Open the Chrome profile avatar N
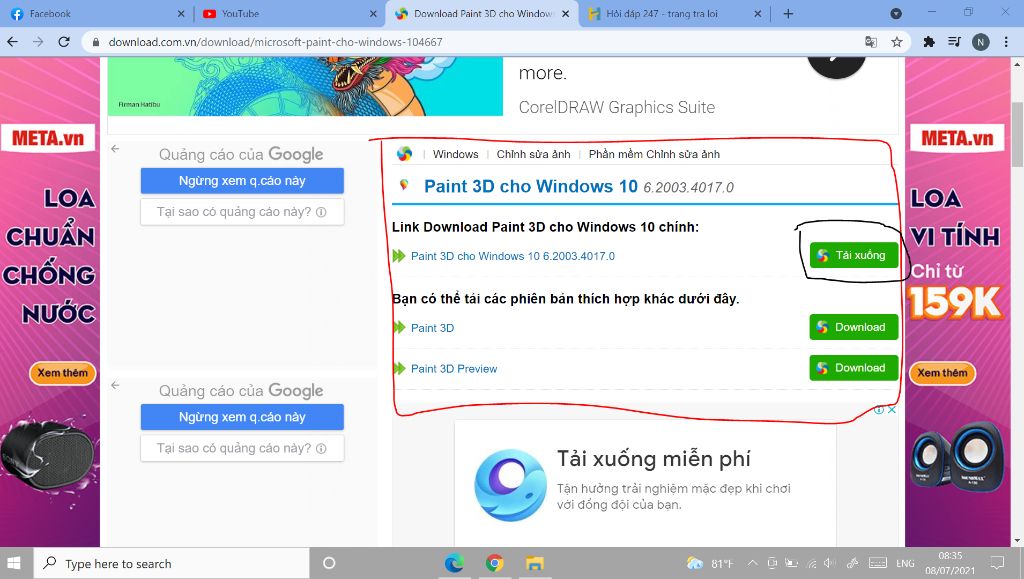The image size is (1024, 579). [980, 42]
